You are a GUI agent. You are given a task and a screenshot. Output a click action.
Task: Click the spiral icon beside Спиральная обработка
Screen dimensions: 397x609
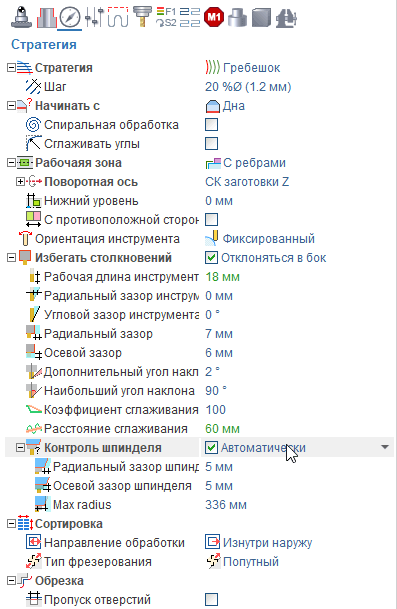33,125
